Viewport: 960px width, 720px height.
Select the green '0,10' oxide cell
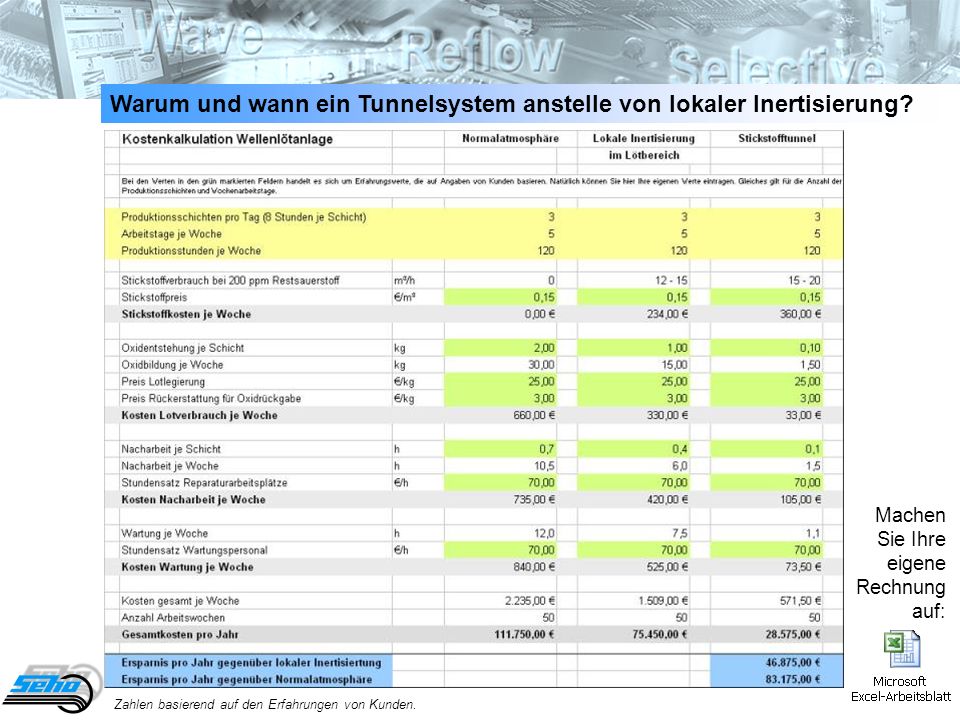coord(766,348)
